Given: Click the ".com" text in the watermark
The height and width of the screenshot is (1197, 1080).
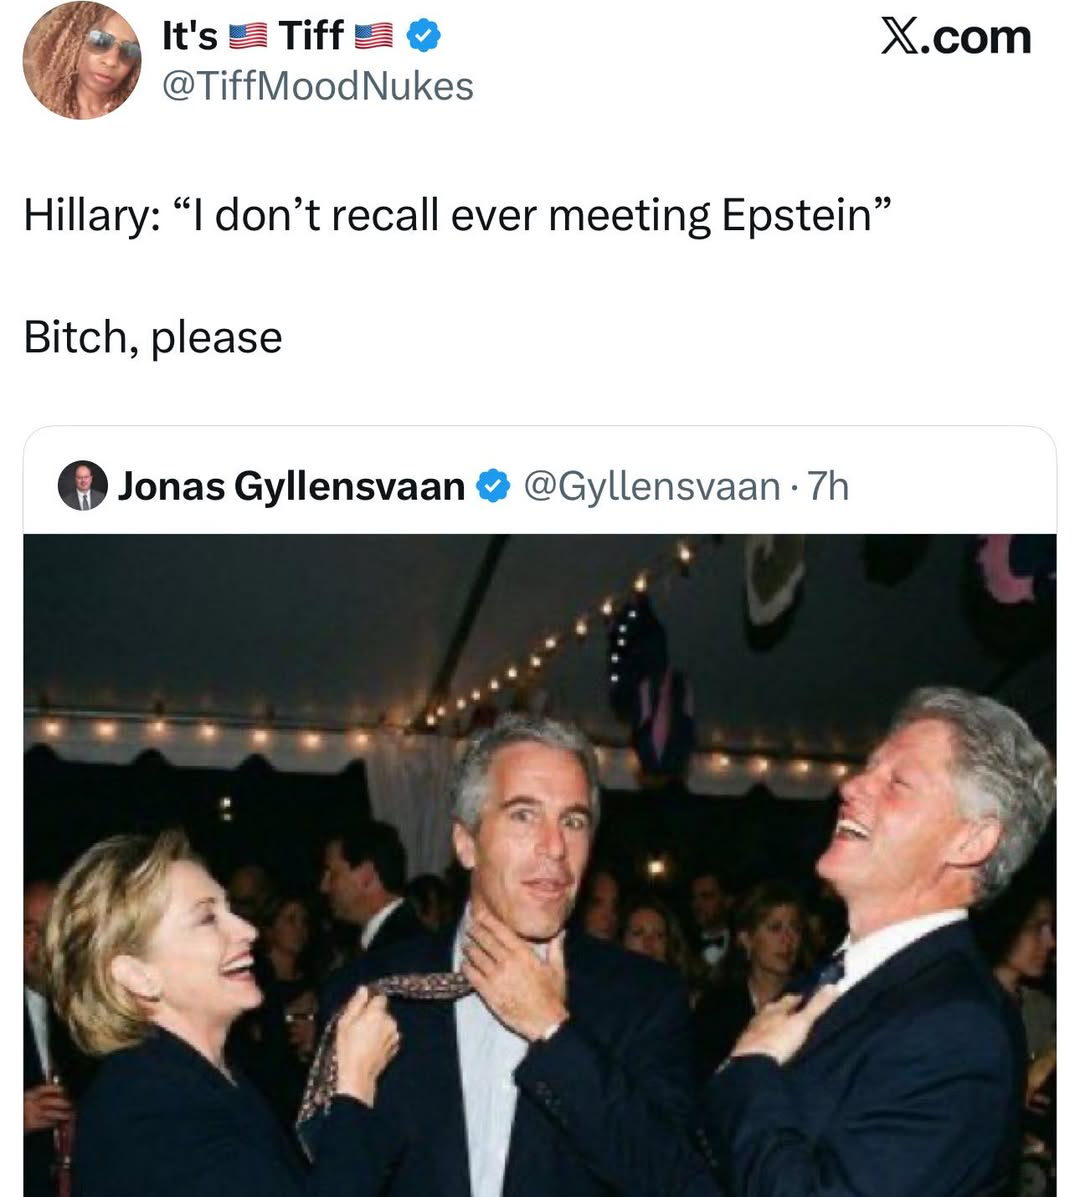Looking at the screenshot, I should 983,37.
